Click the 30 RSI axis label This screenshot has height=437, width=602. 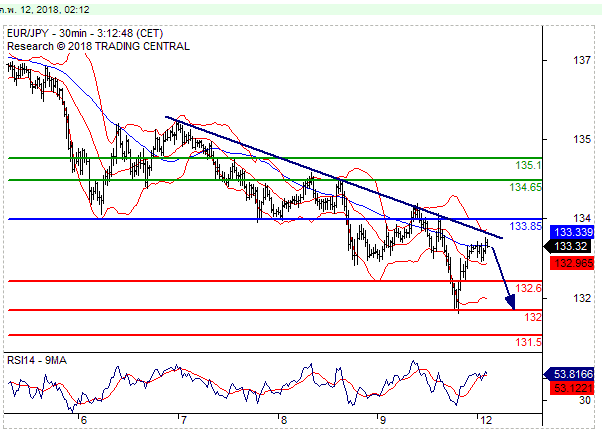[585, 401]
